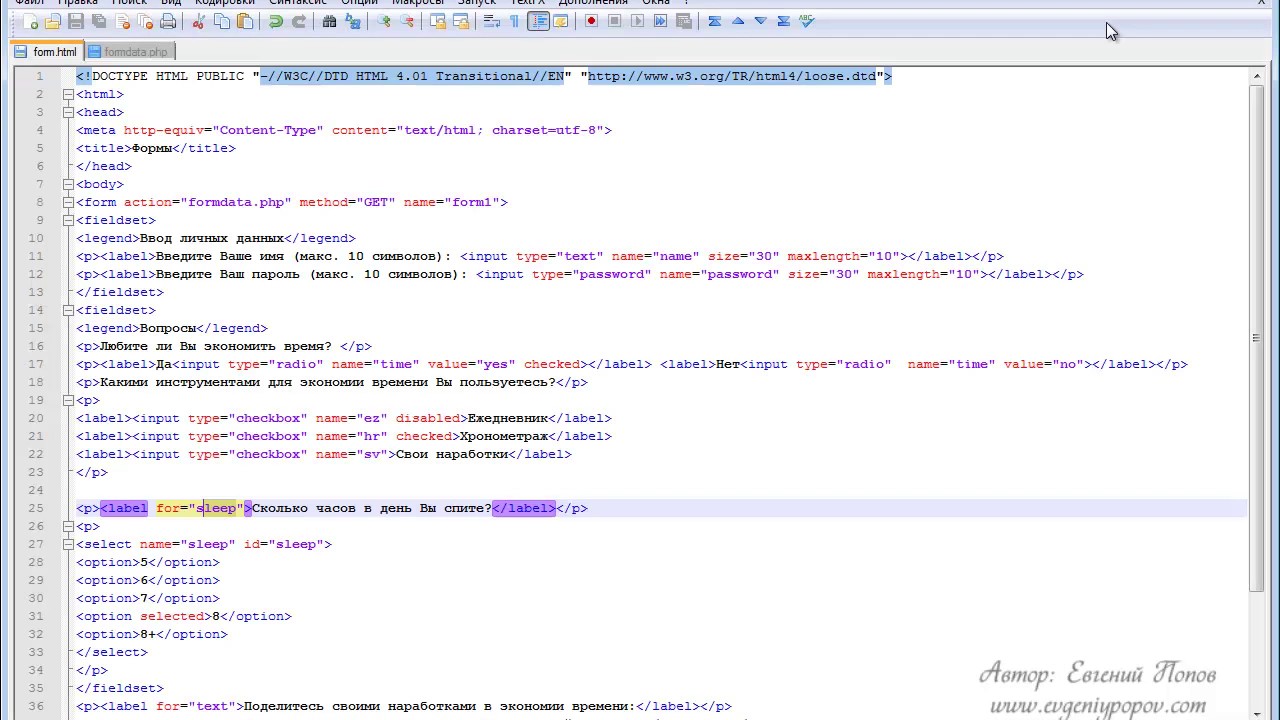Open the Кодировки menu
Image resolution: width=1280 pixels, height=720 pixels.
[x=223, y=3]
